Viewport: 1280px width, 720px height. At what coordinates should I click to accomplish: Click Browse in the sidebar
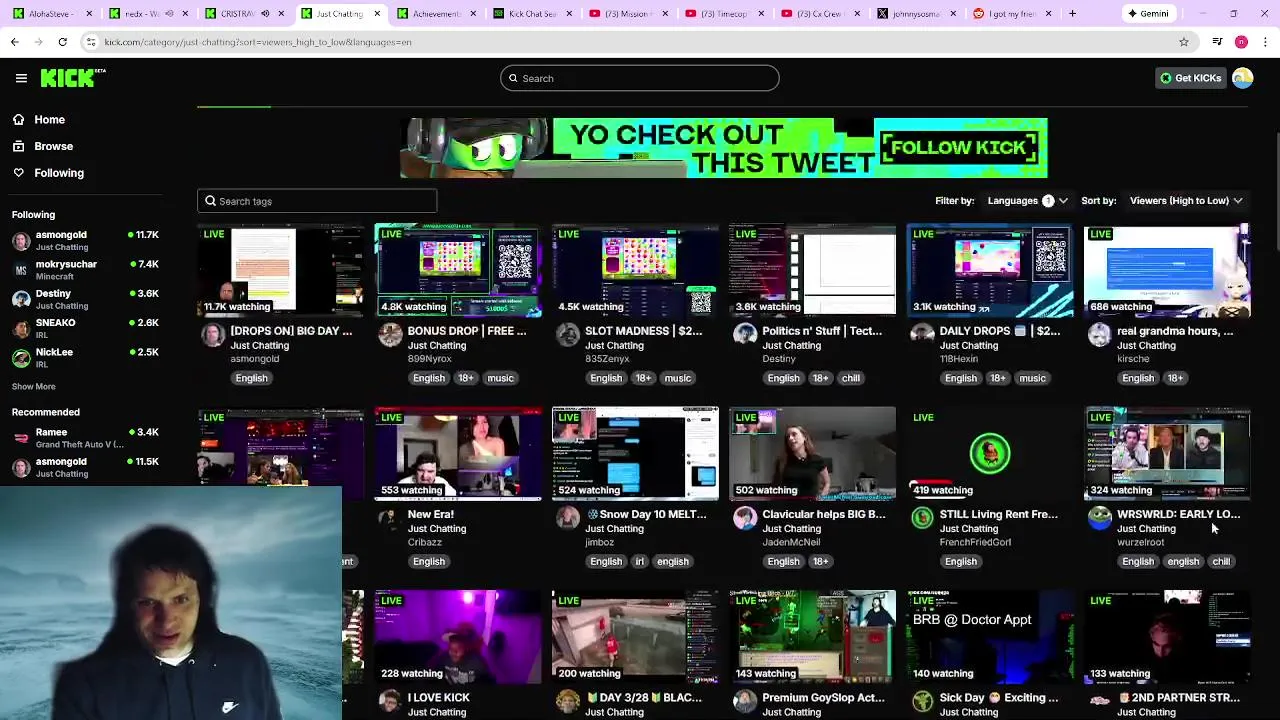coord(53,146)
